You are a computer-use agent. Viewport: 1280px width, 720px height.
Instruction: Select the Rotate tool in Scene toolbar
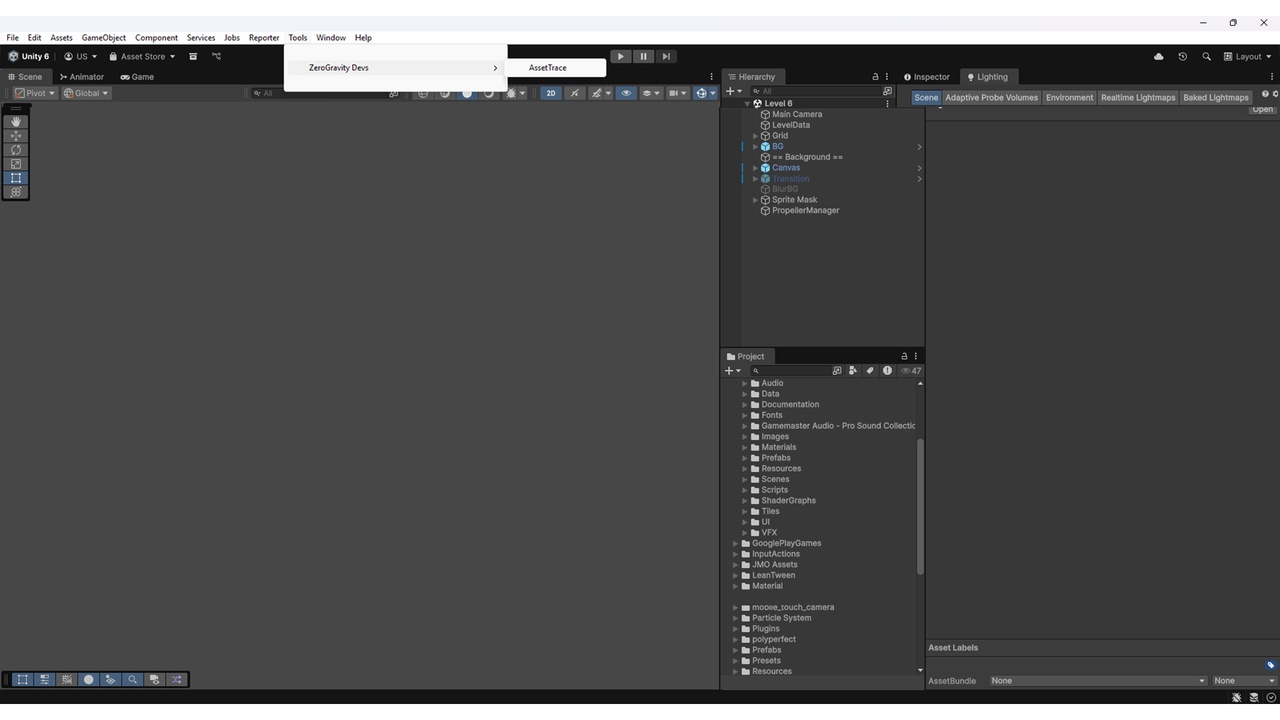click(x=16, y=150)
